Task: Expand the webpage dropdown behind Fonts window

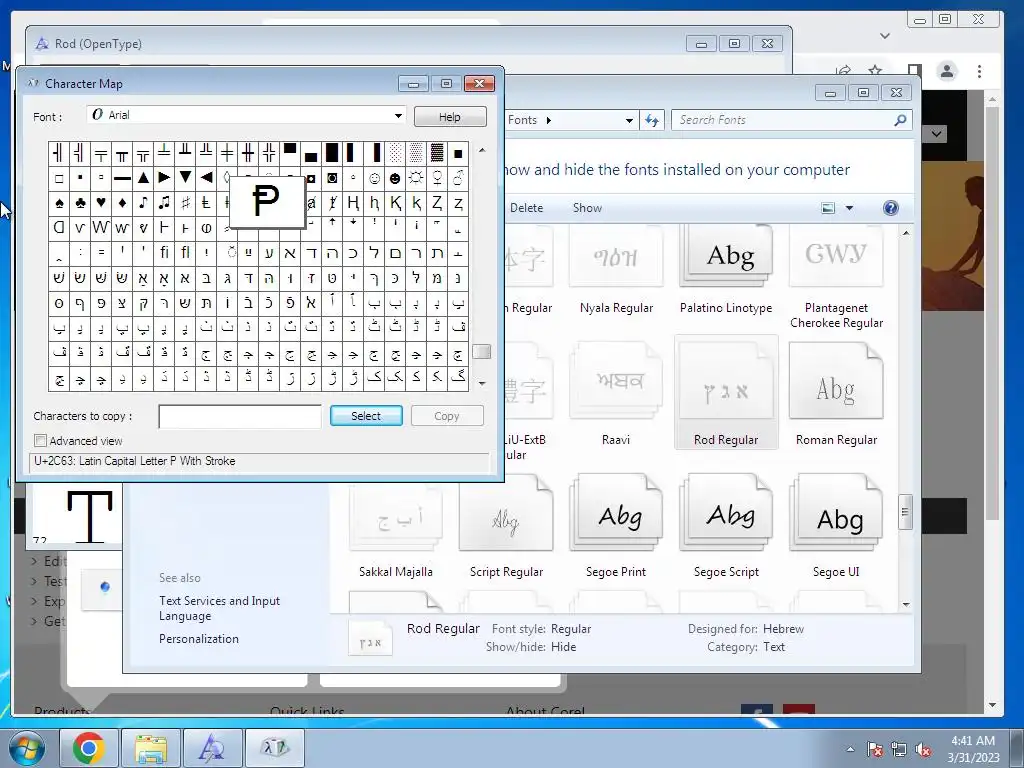Action: (936, 134)
